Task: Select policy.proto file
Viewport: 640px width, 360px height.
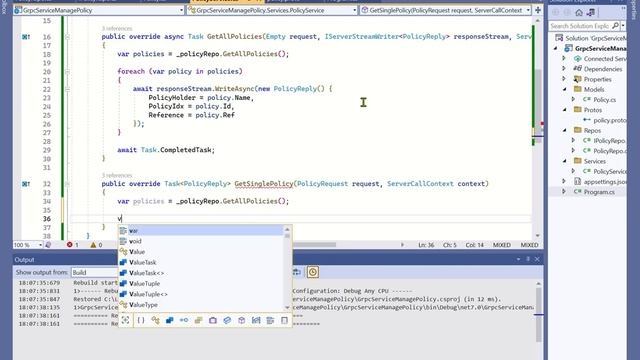Action: tap(609, 120)
